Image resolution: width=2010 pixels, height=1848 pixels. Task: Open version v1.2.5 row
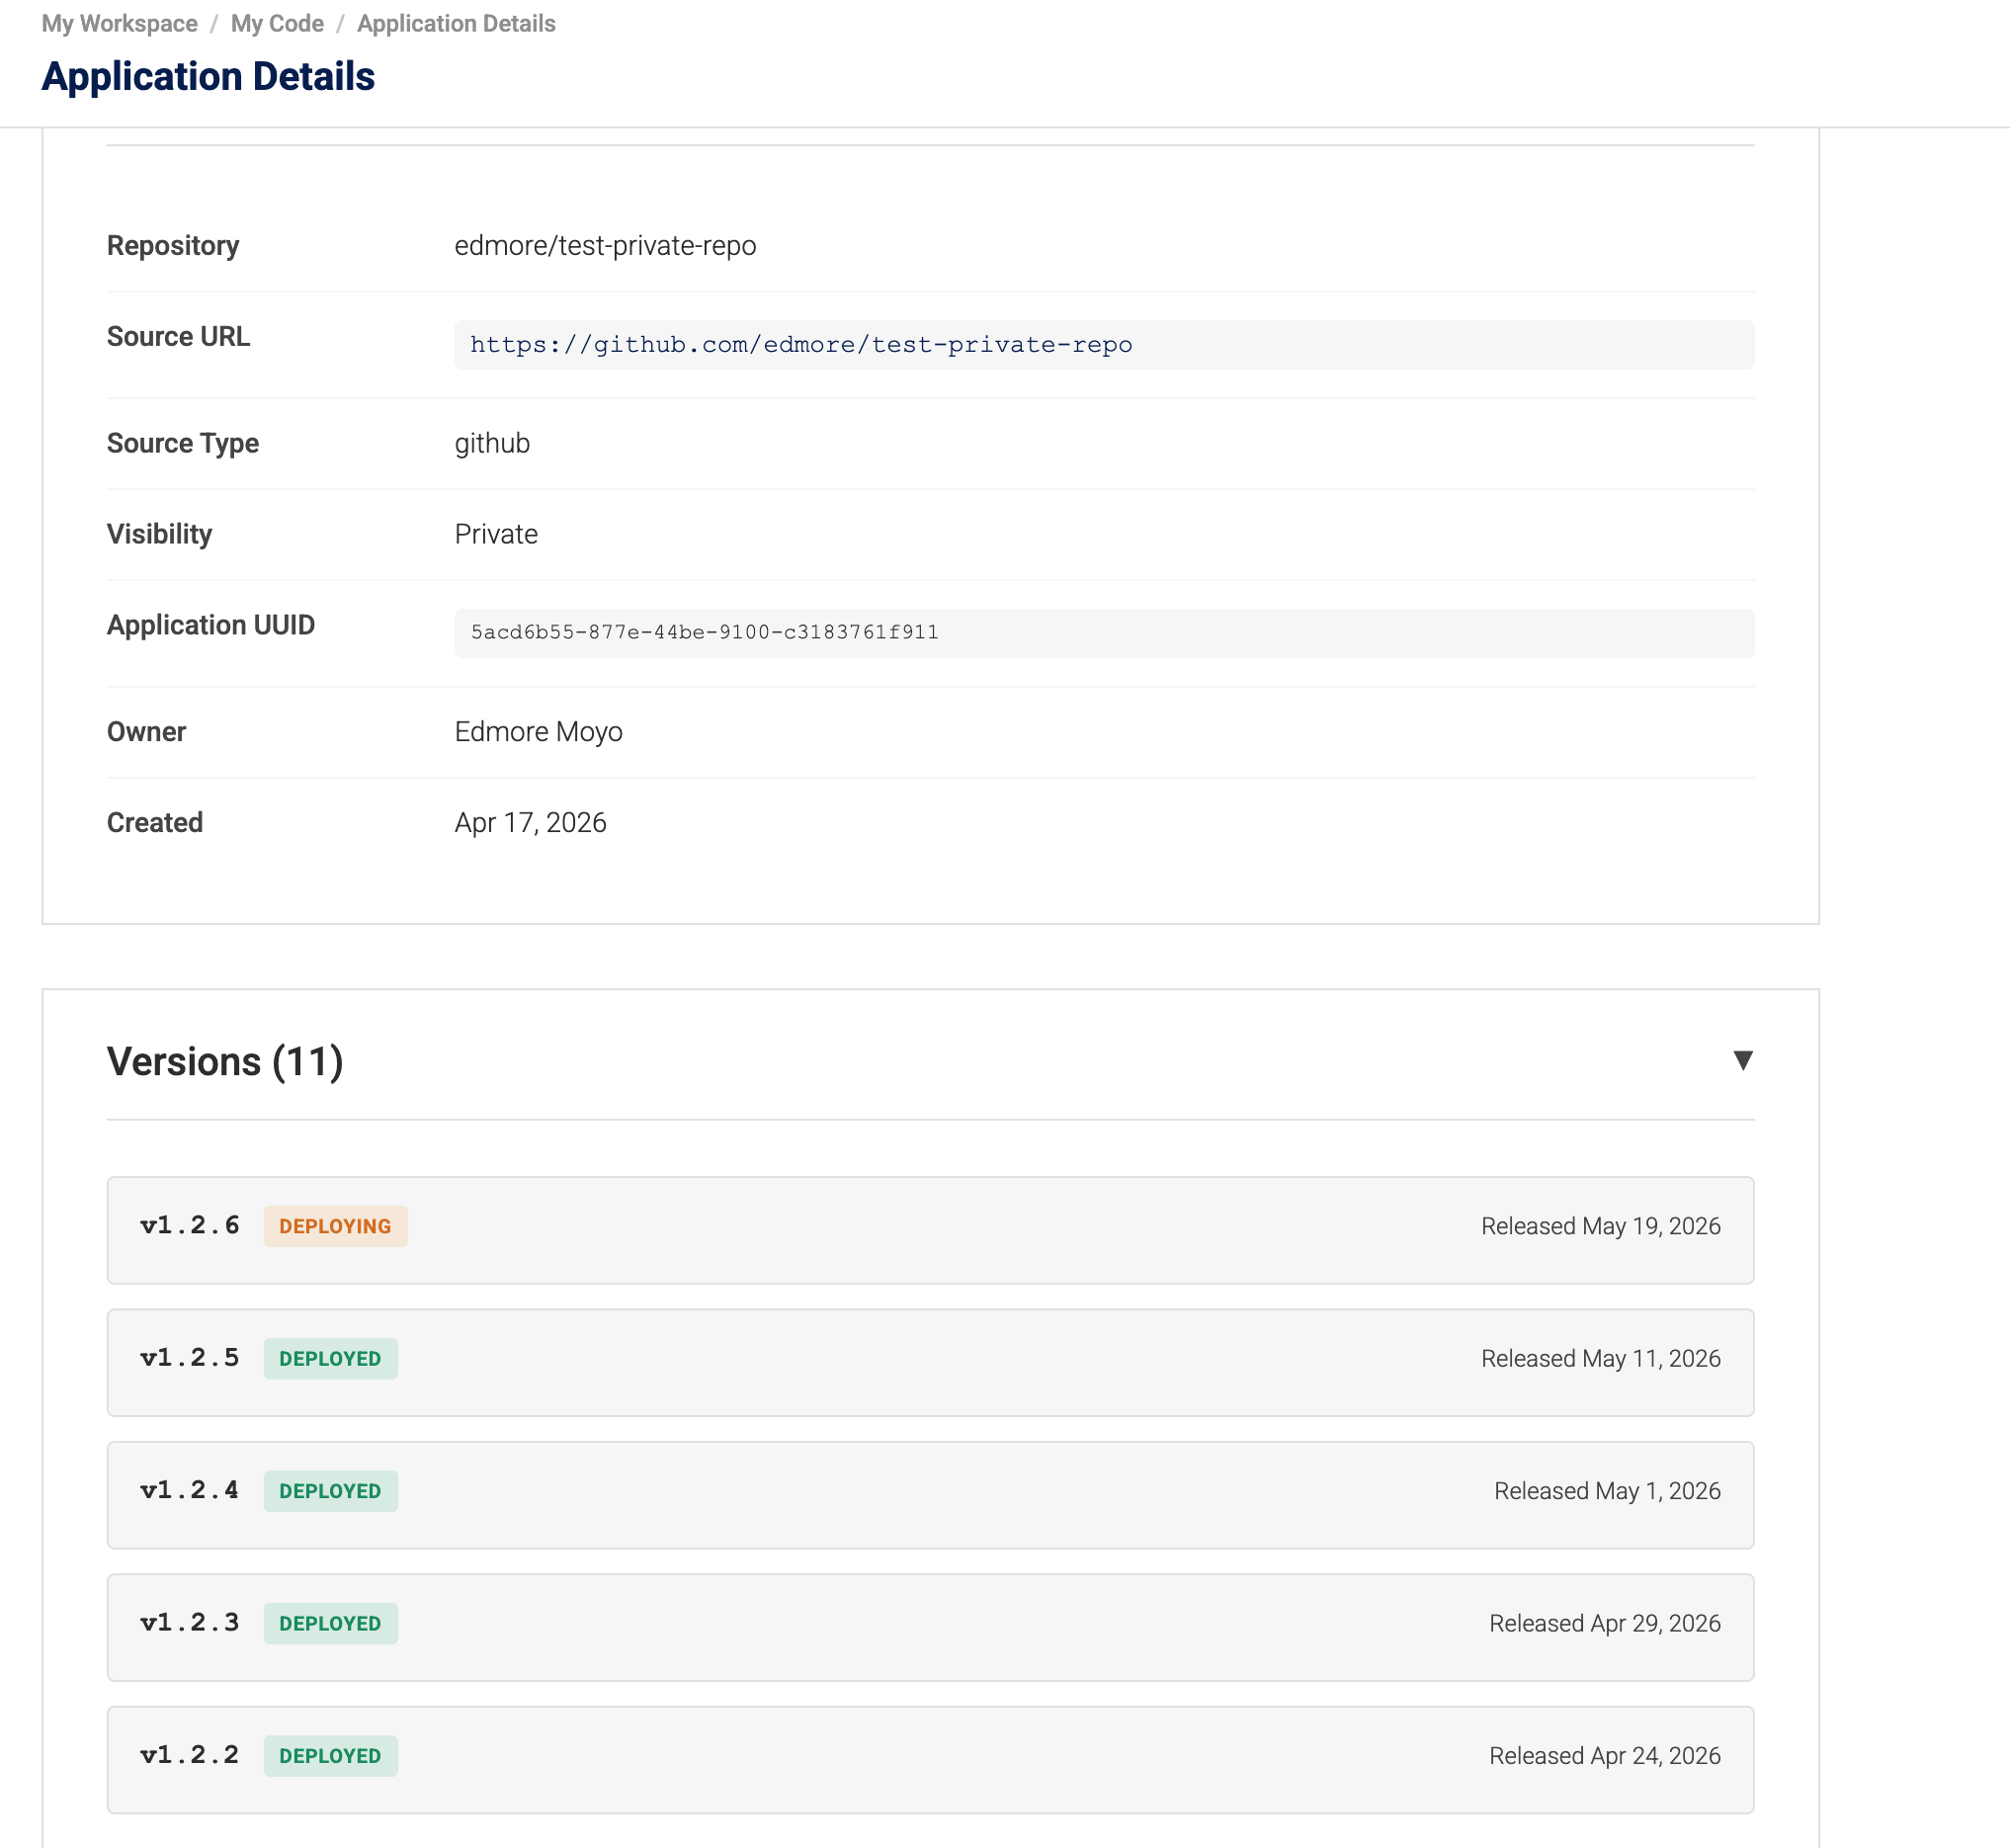[930, 1362]
